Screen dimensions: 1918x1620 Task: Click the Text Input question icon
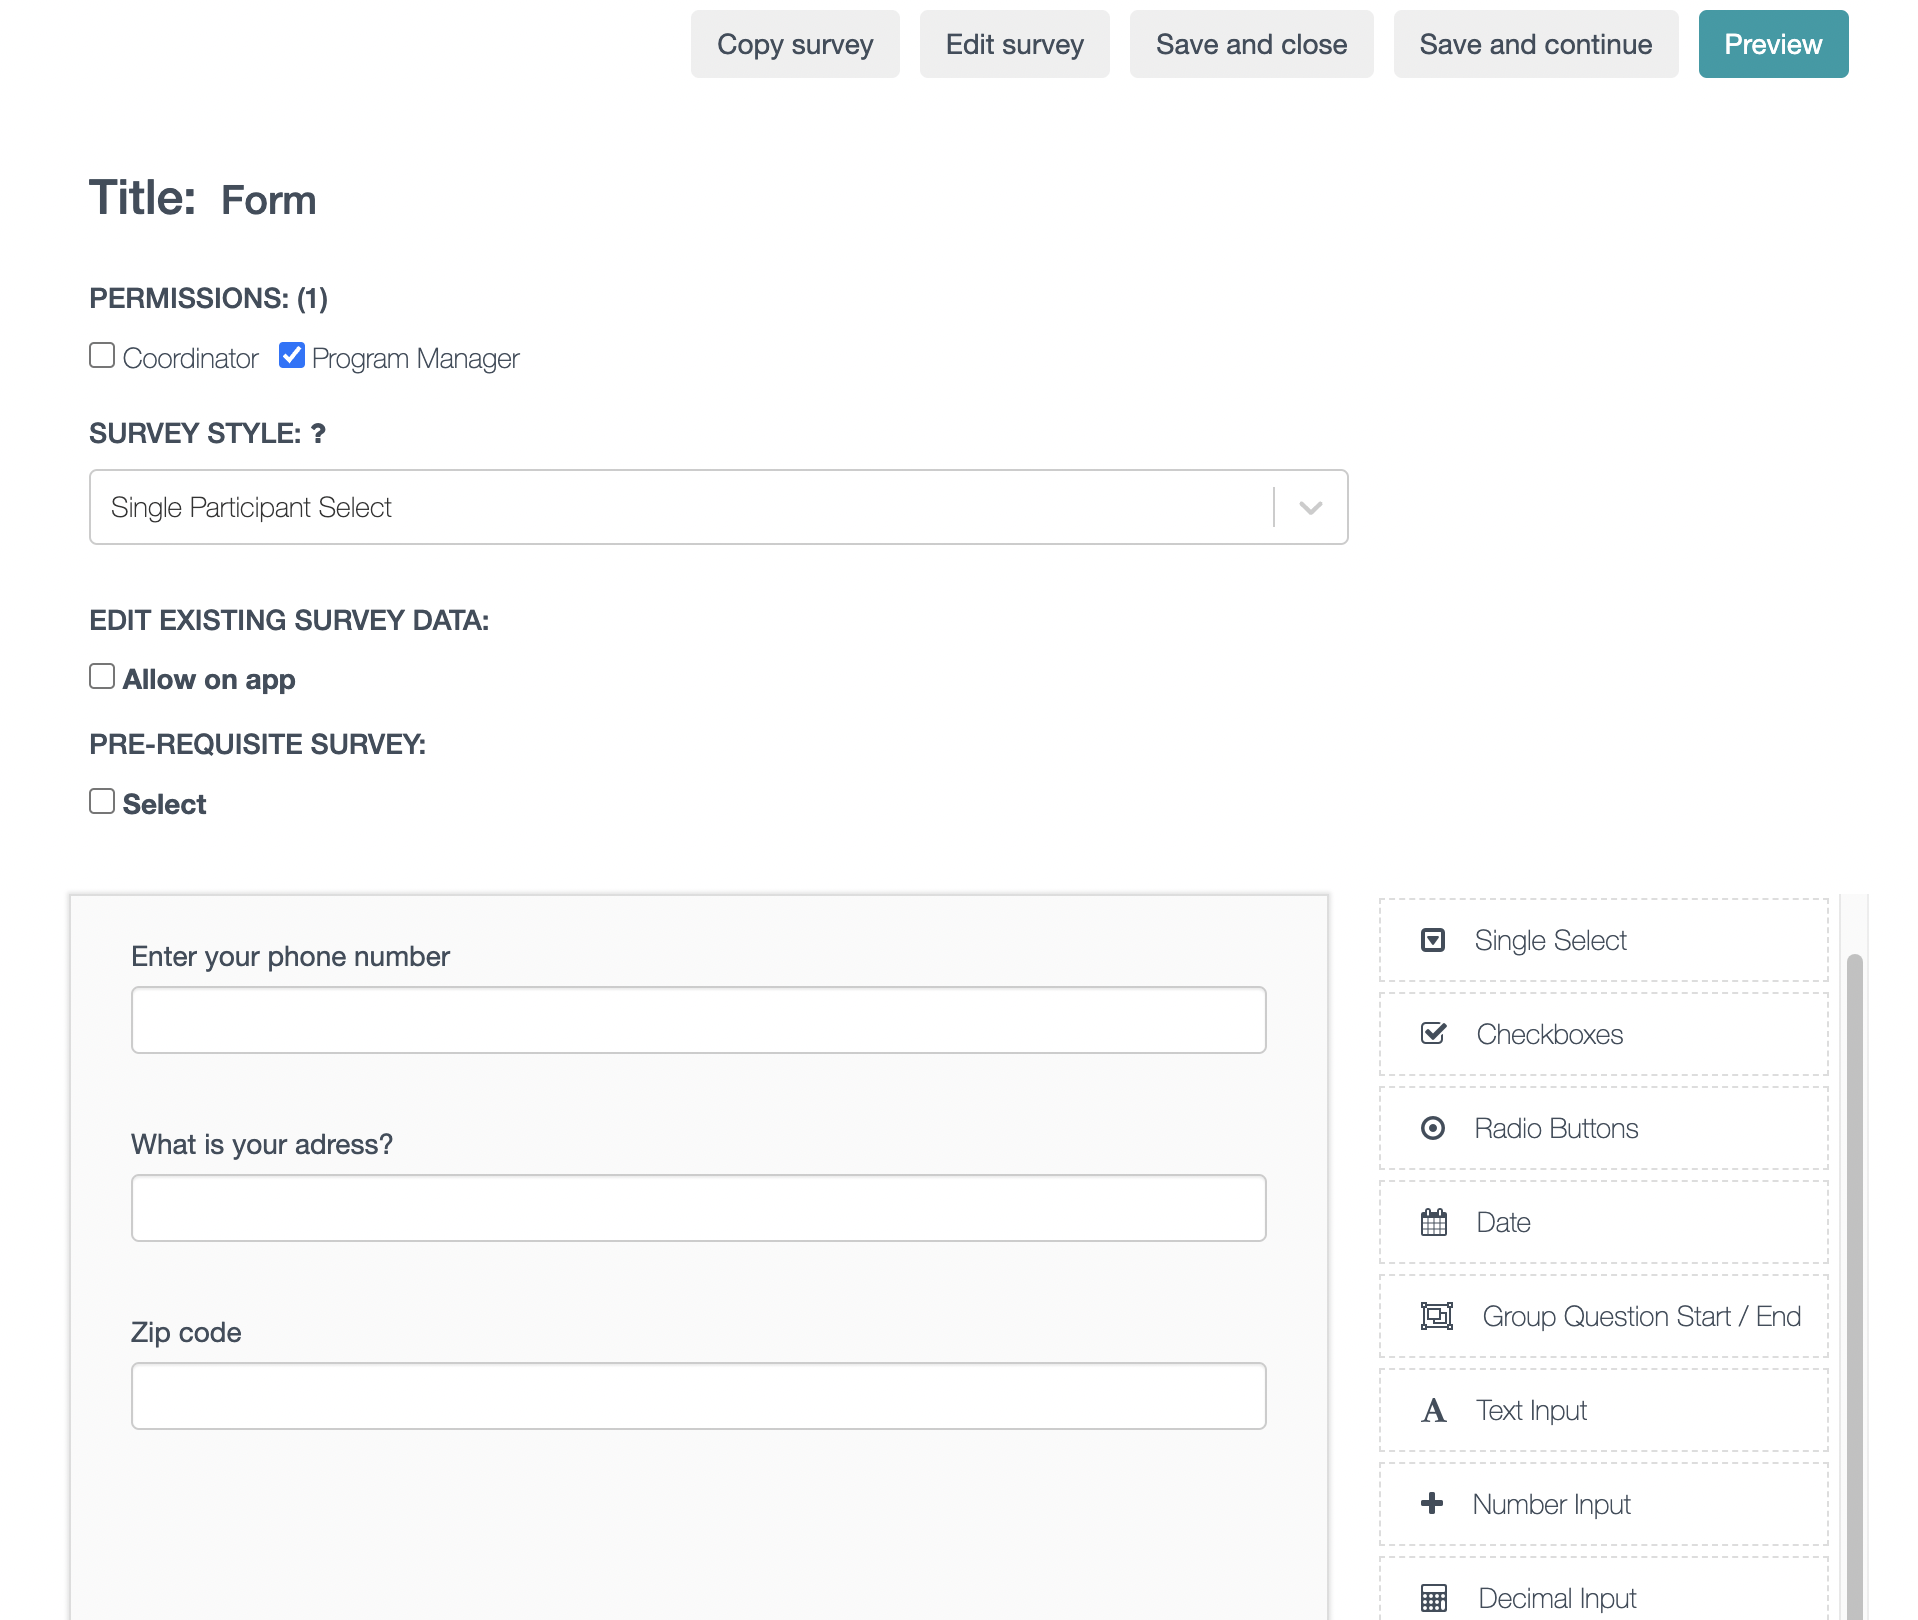coord(1433,1410)
